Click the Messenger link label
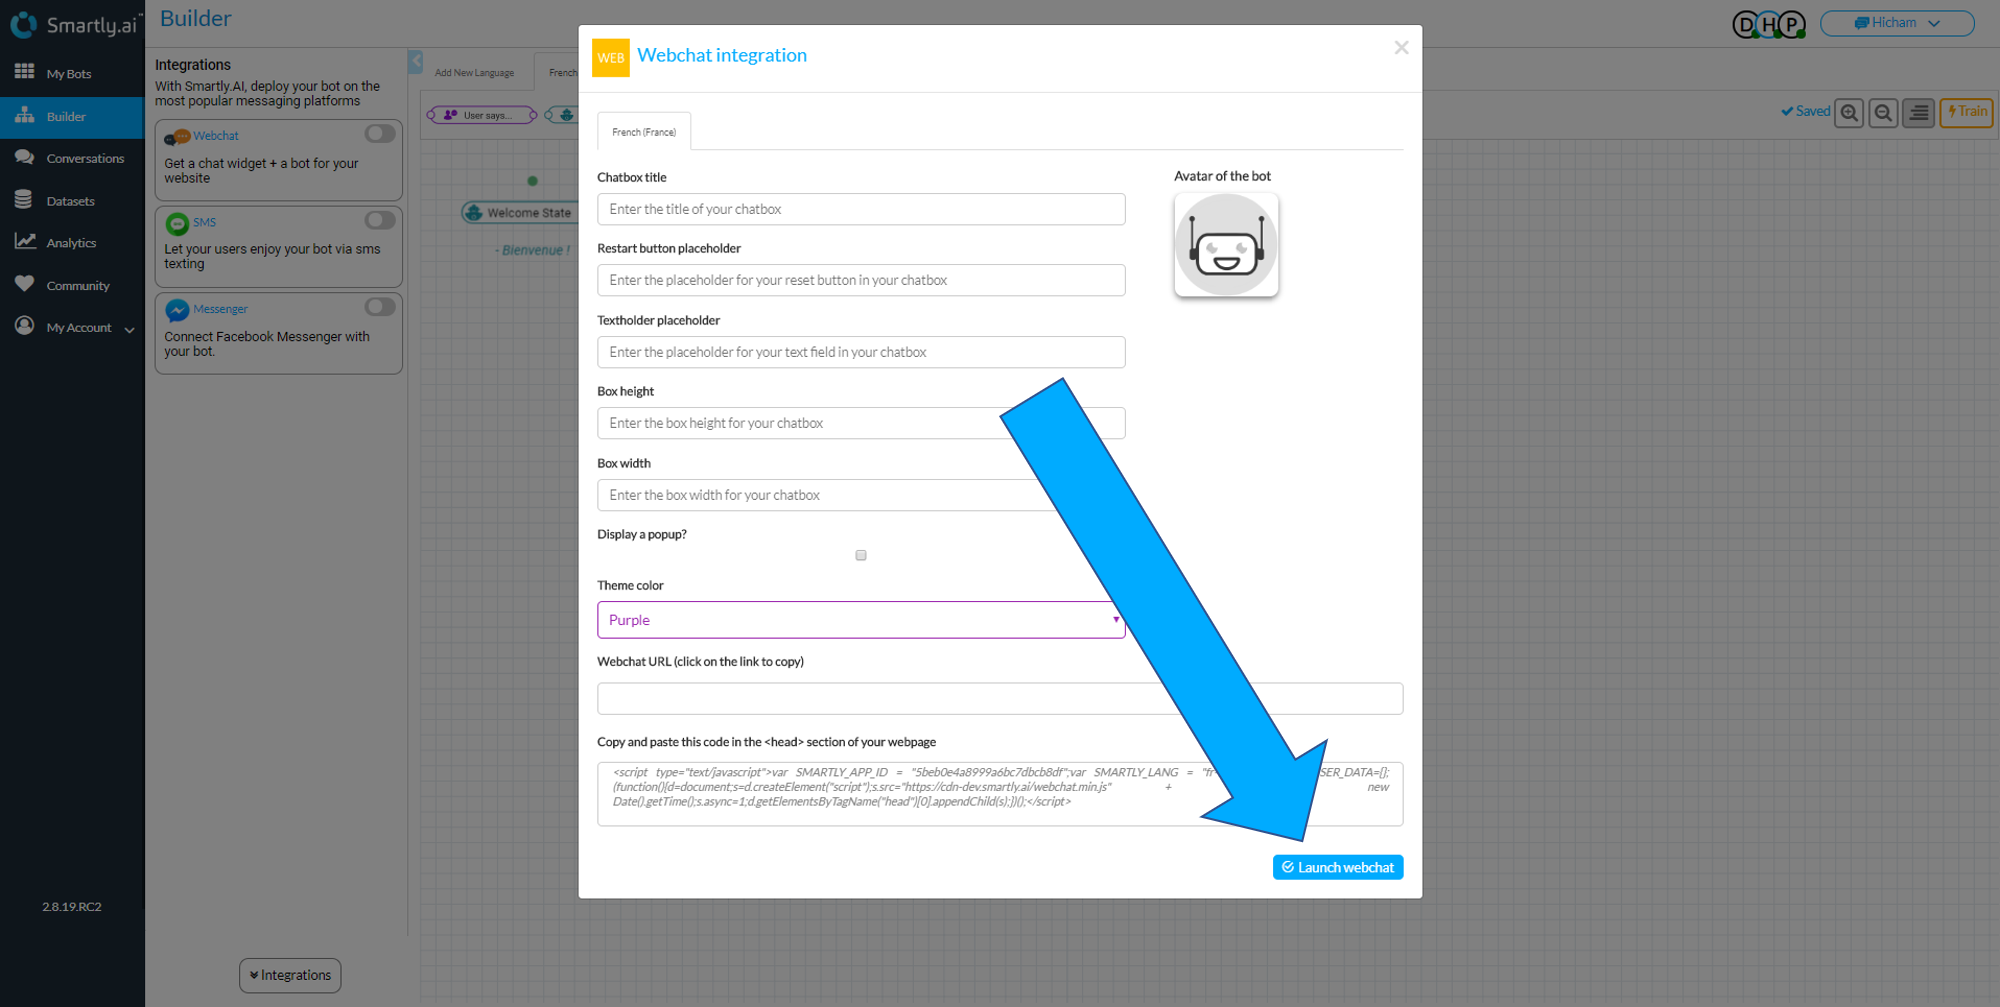Viewport: 2000px width, 1007px height. (220, 309)
